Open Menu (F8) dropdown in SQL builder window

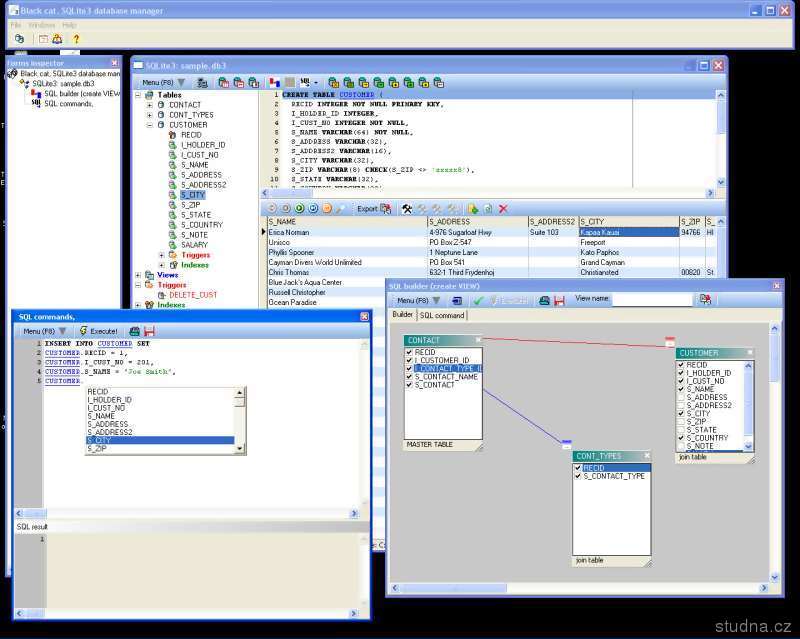(418, 301)
